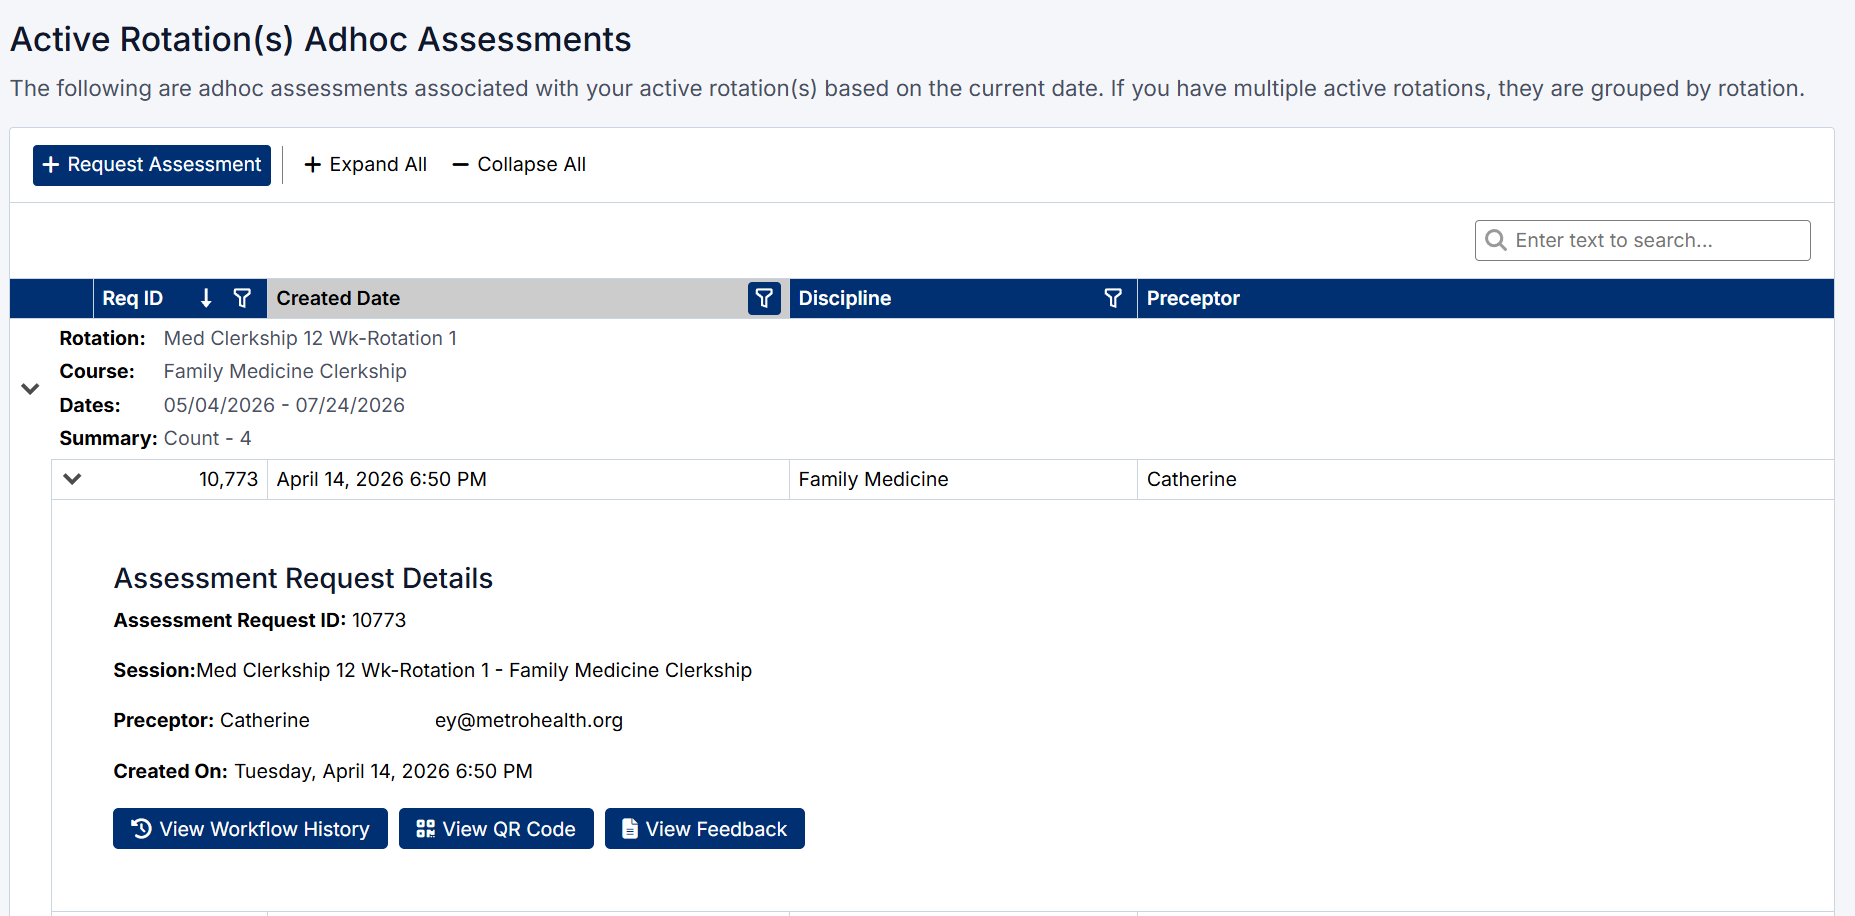This screenshot has width=1855, height=916.
Task: Click the magnifying glass in the search box
Action: [x=1496, y=240]
